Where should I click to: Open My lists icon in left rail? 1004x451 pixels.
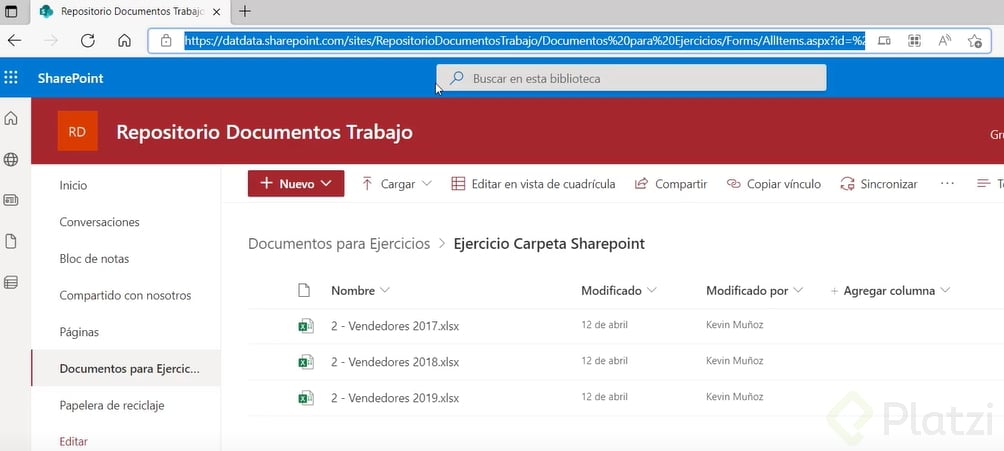pyautogui.click(x=11, y=283)
